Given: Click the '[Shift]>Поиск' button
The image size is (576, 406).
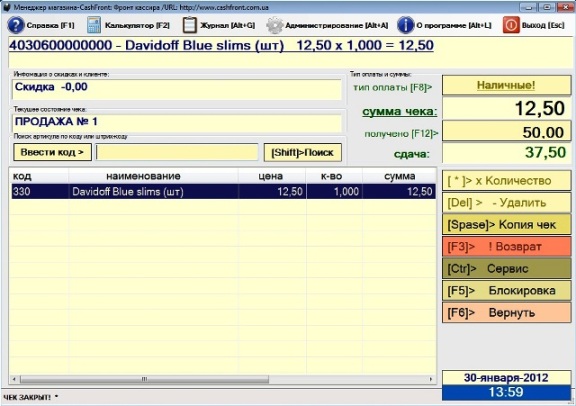Looking at the screenshot, I should click(x=303, y=152).
